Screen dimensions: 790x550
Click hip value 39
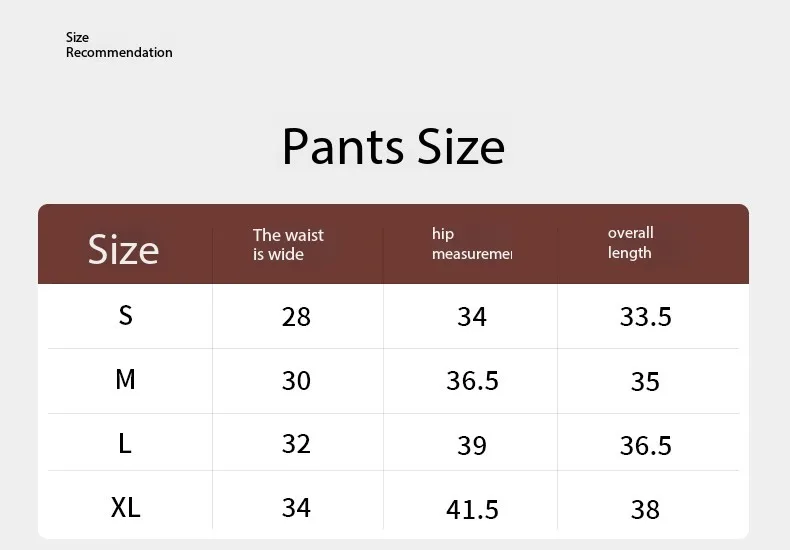[471, 445]
